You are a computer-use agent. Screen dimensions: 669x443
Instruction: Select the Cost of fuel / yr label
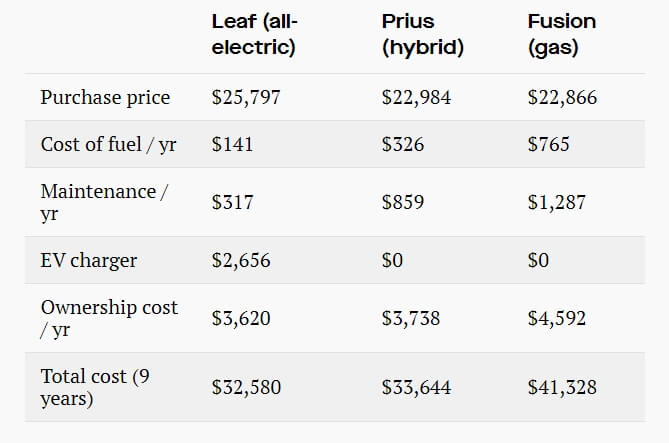(108, 144)
